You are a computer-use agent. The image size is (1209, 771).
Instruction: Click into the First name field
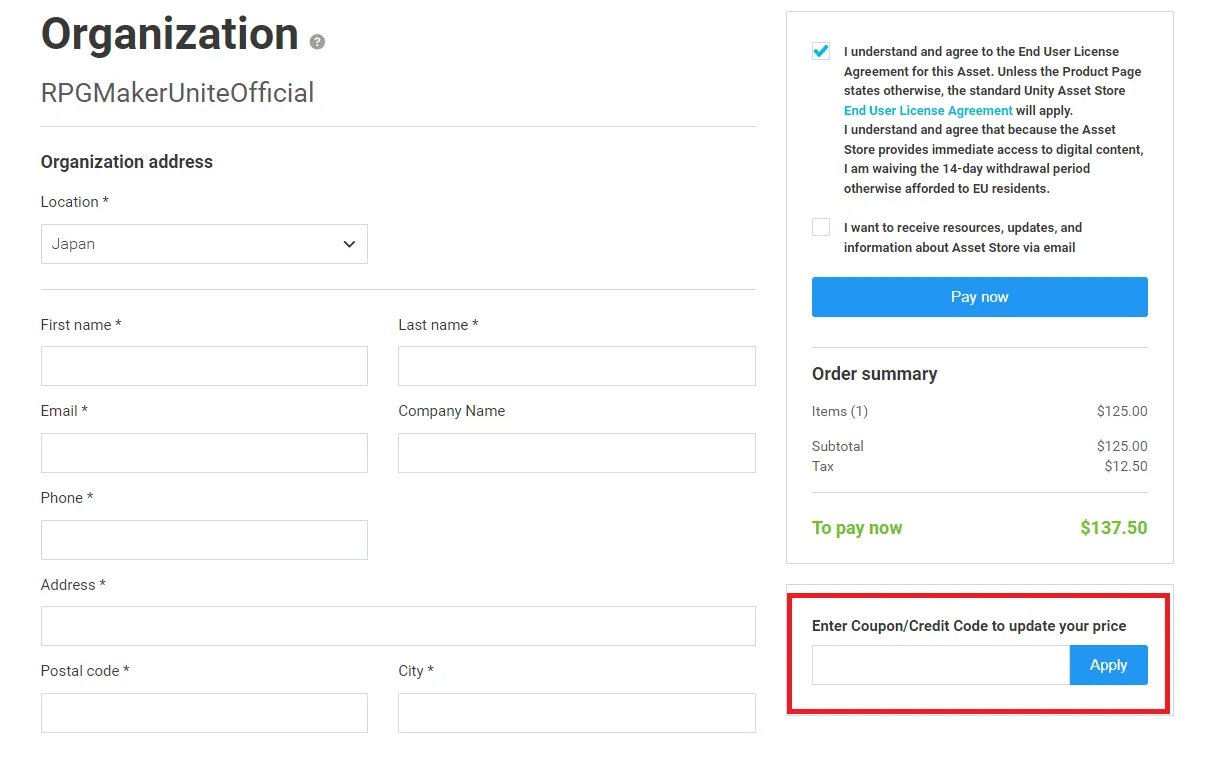204,366
